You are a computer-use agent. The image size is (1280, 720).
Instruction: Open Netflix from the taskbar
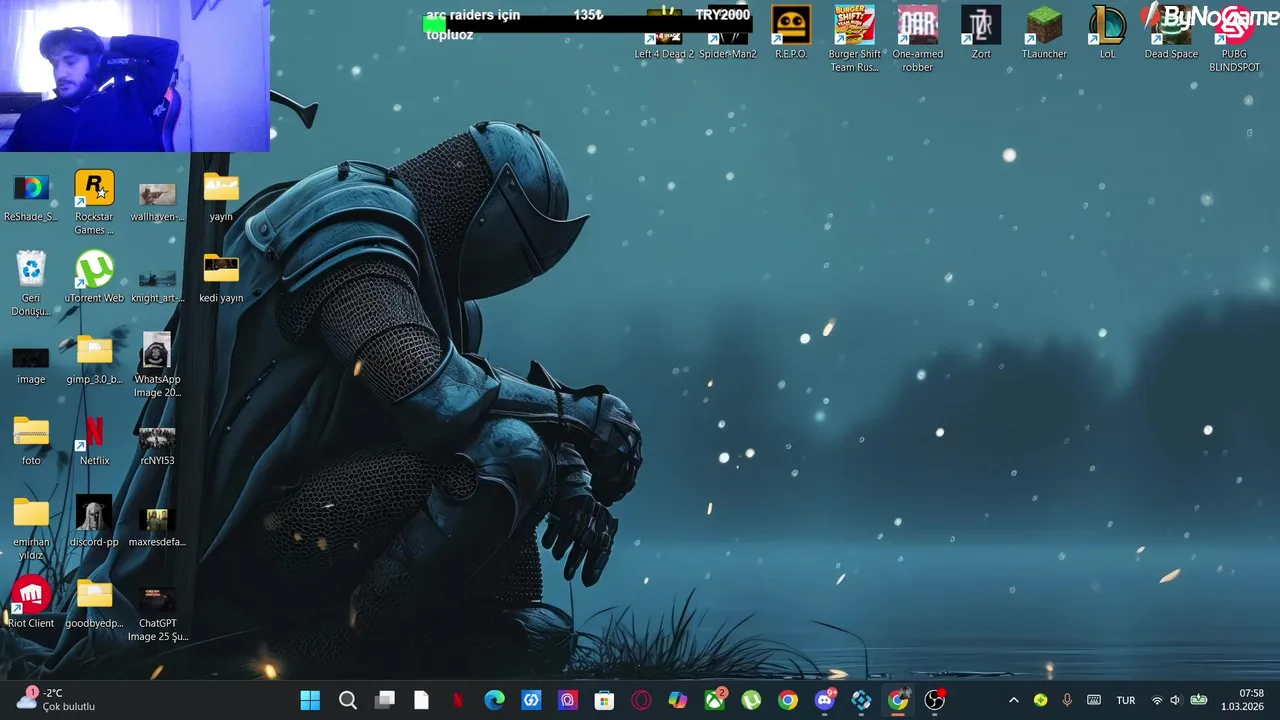(x=458, y=700)
